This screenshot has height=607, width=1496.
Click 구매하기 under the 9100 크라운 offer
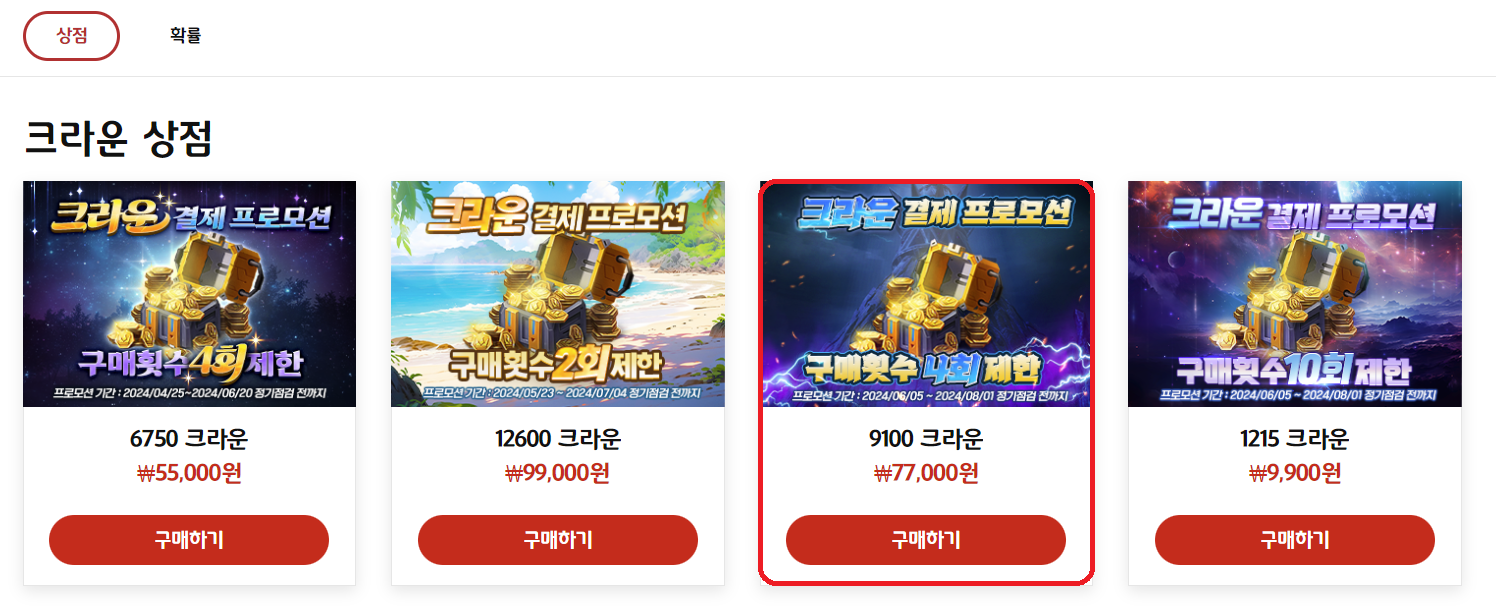click(x=926, y=540)
